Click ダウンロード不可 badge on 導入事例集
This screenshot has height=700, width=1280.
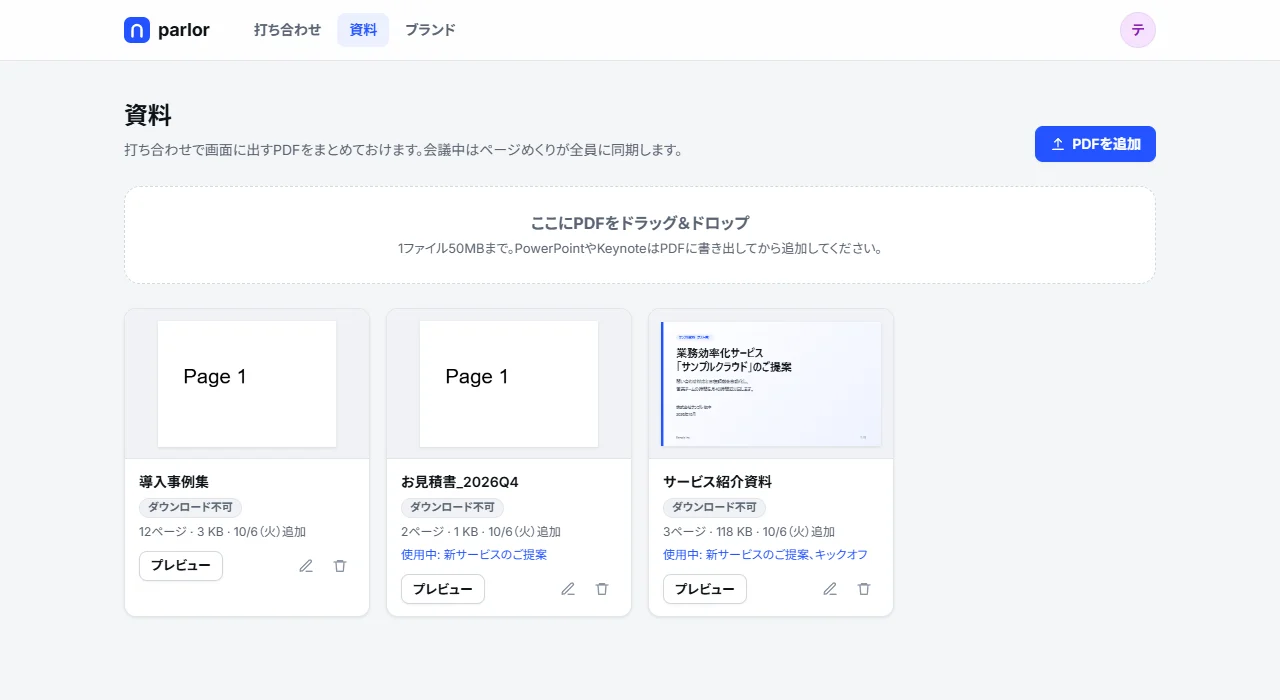tap(190, 508)
